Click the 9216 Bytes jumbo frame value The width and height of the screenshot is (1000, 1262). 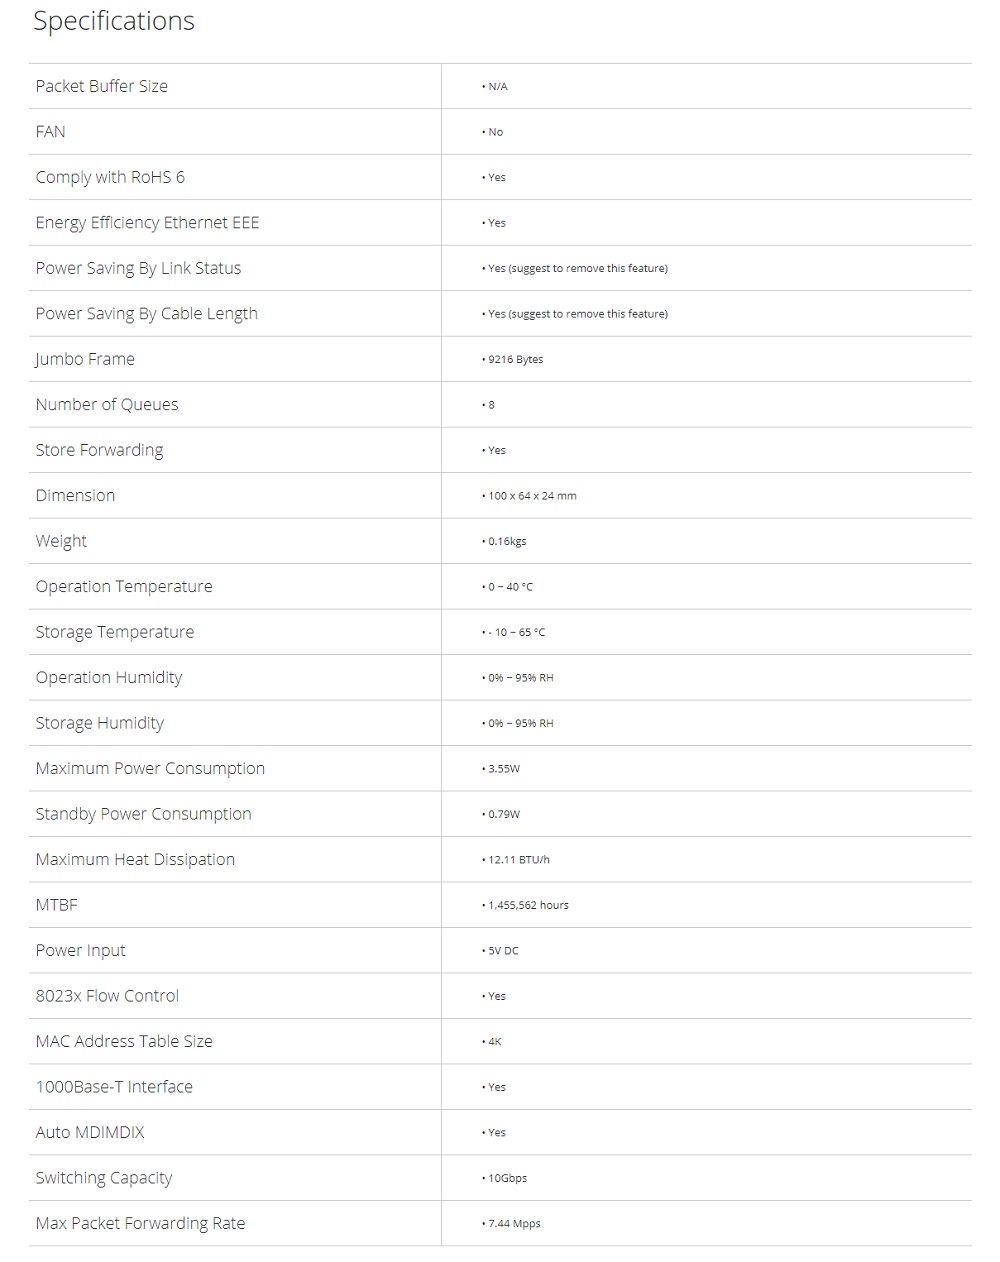tap(515, 360)
